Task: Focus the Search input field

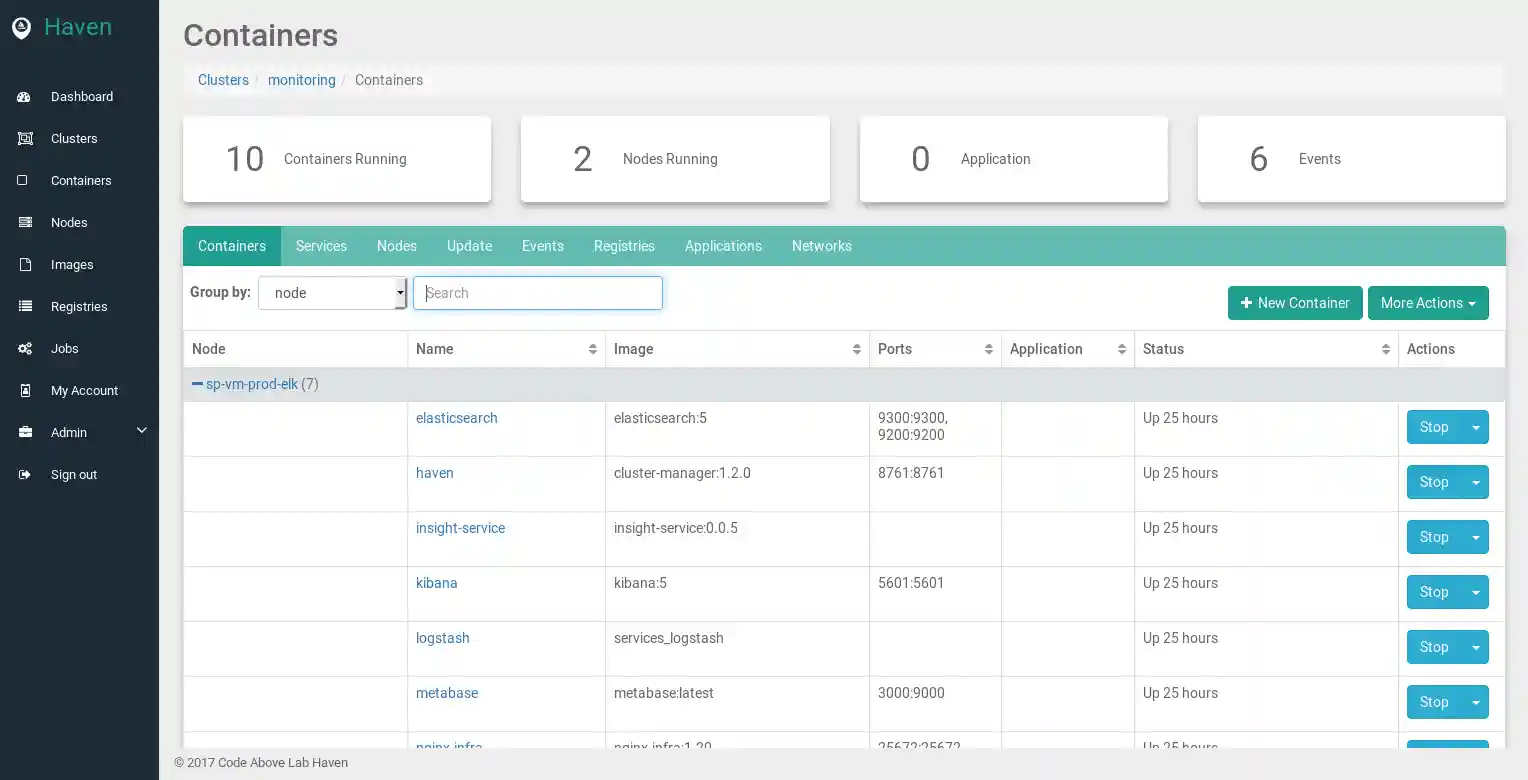Action: click(x=538, y=293)
